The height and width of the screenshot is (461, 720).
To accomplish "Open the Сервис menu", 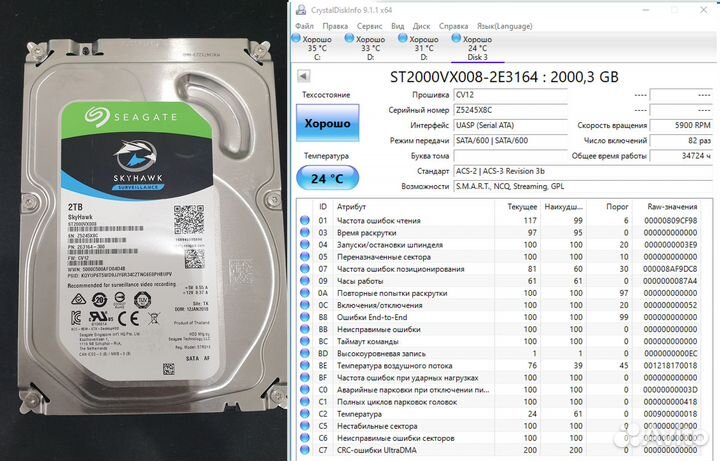I will [369, 26].
